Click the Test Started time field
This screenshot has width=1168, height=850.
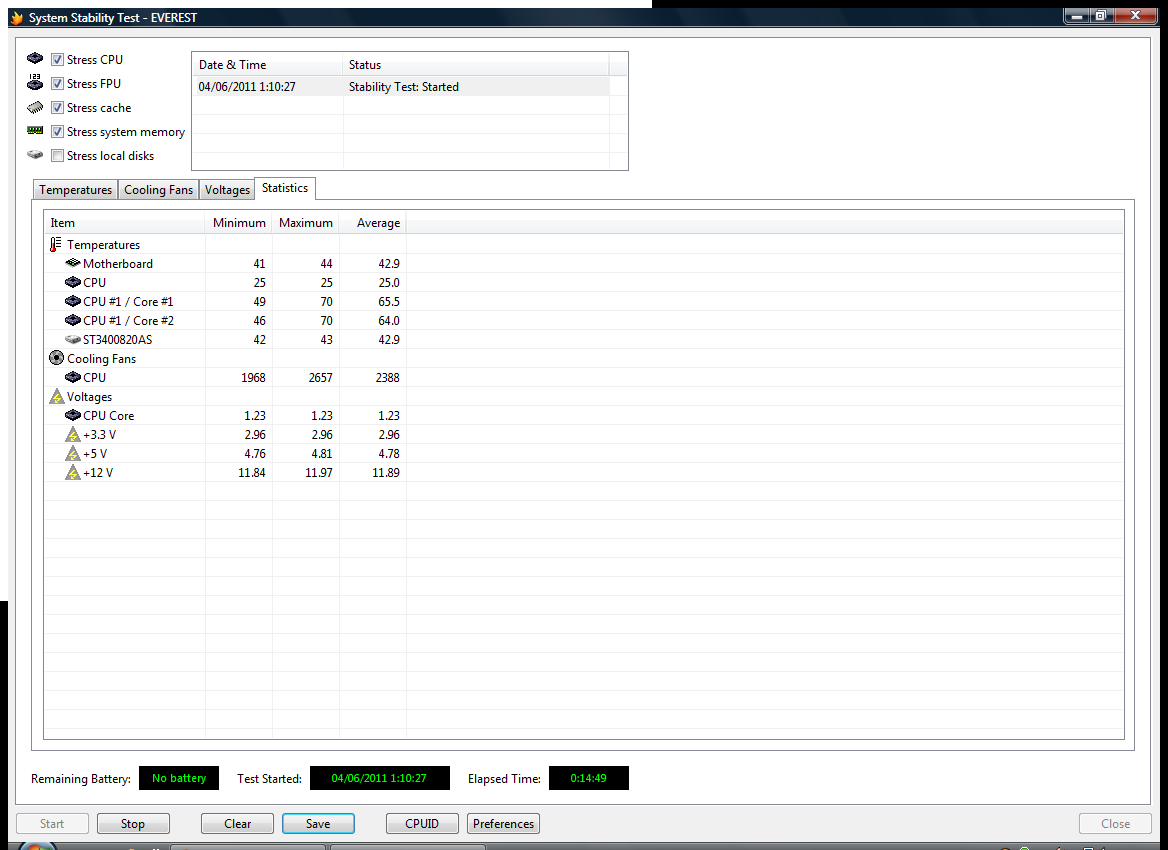(379, 778)
